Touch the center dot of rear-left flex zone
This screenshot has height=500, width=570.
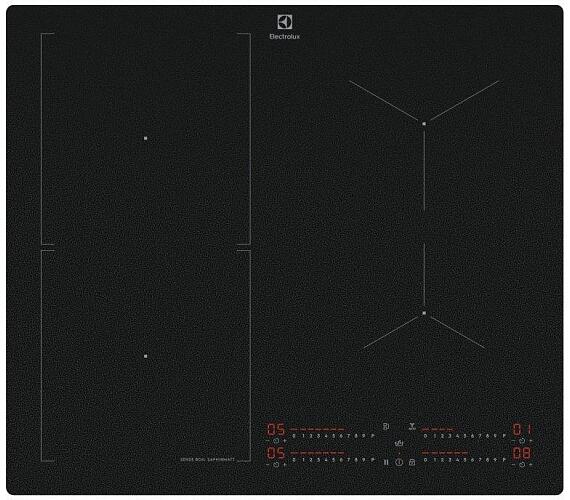(146, 138)
